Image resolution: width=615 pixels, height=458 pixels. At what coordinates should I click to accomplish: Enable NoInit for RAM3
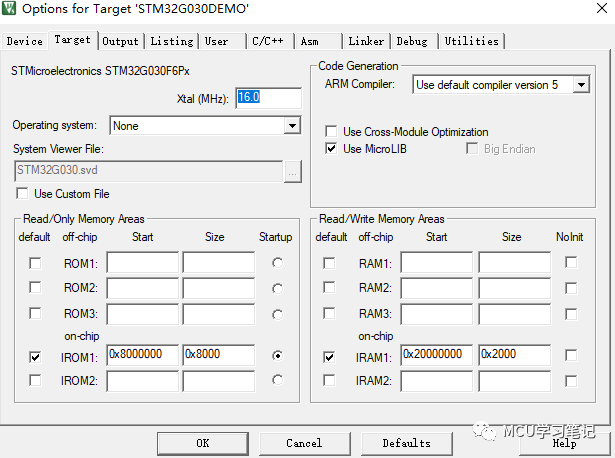click(571, 314)
